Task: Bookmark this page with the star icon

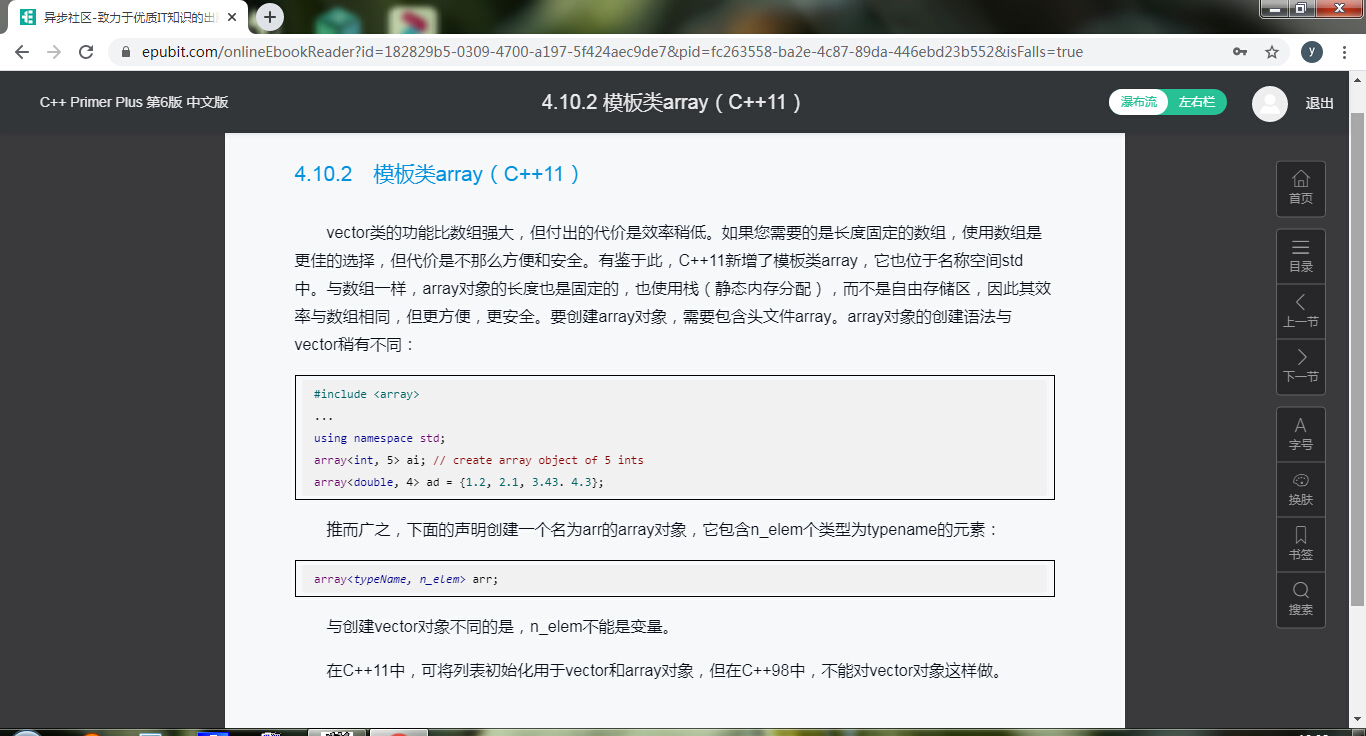Action: coord(1272,52)
